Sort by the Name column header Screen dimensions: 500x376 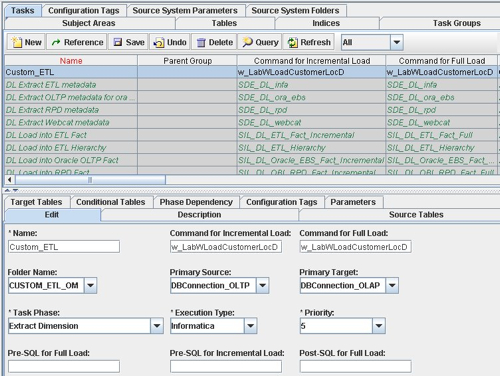71,61
